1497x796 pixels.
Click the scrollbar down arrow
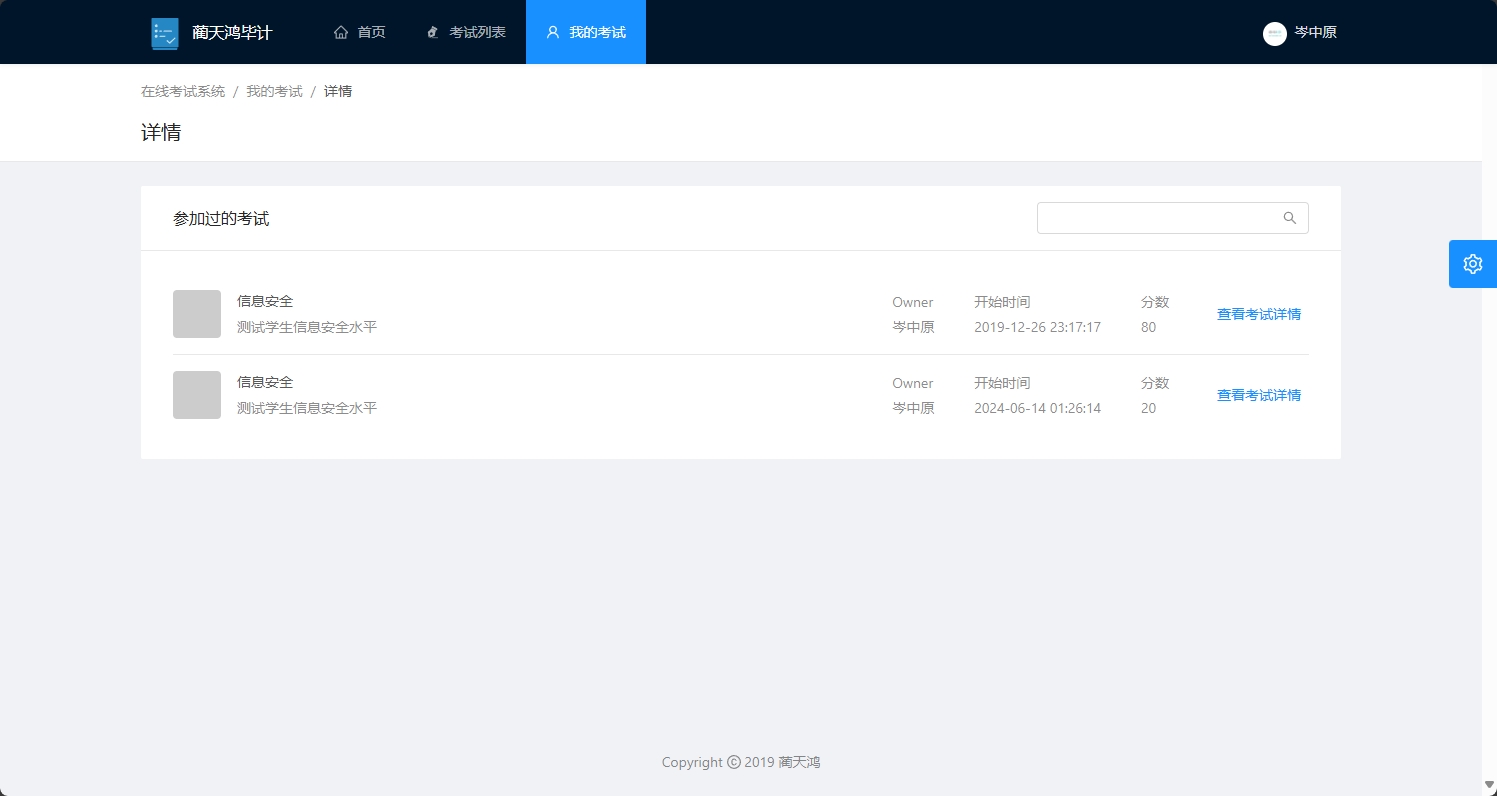coord(1489,785)
